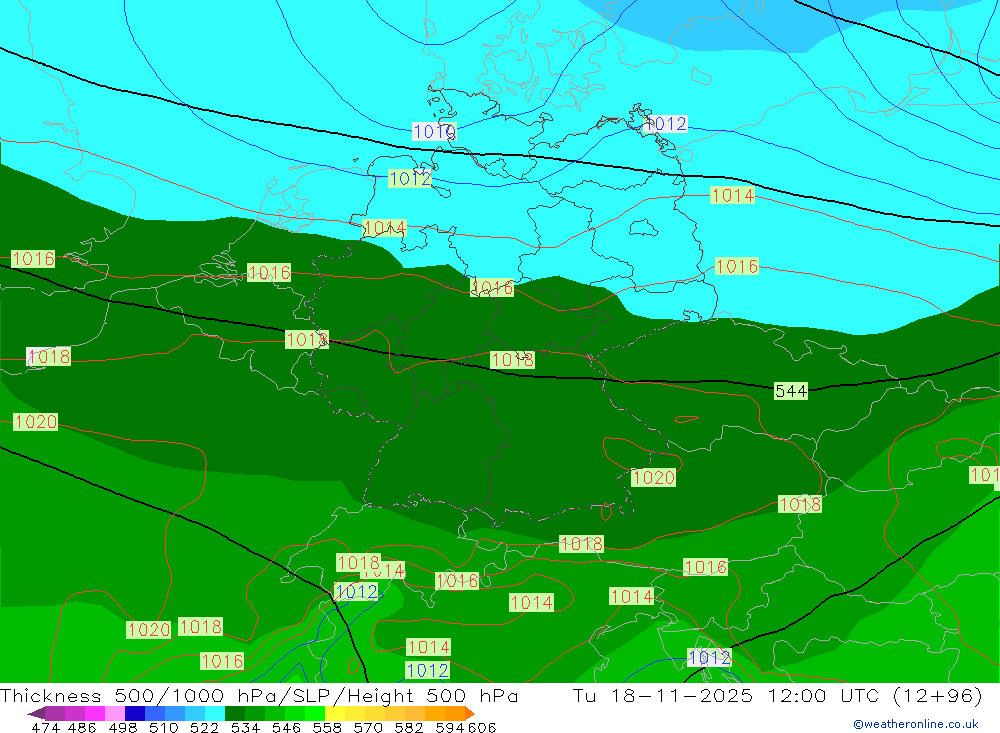Click the orange right arrow of legend

[470, 713]
